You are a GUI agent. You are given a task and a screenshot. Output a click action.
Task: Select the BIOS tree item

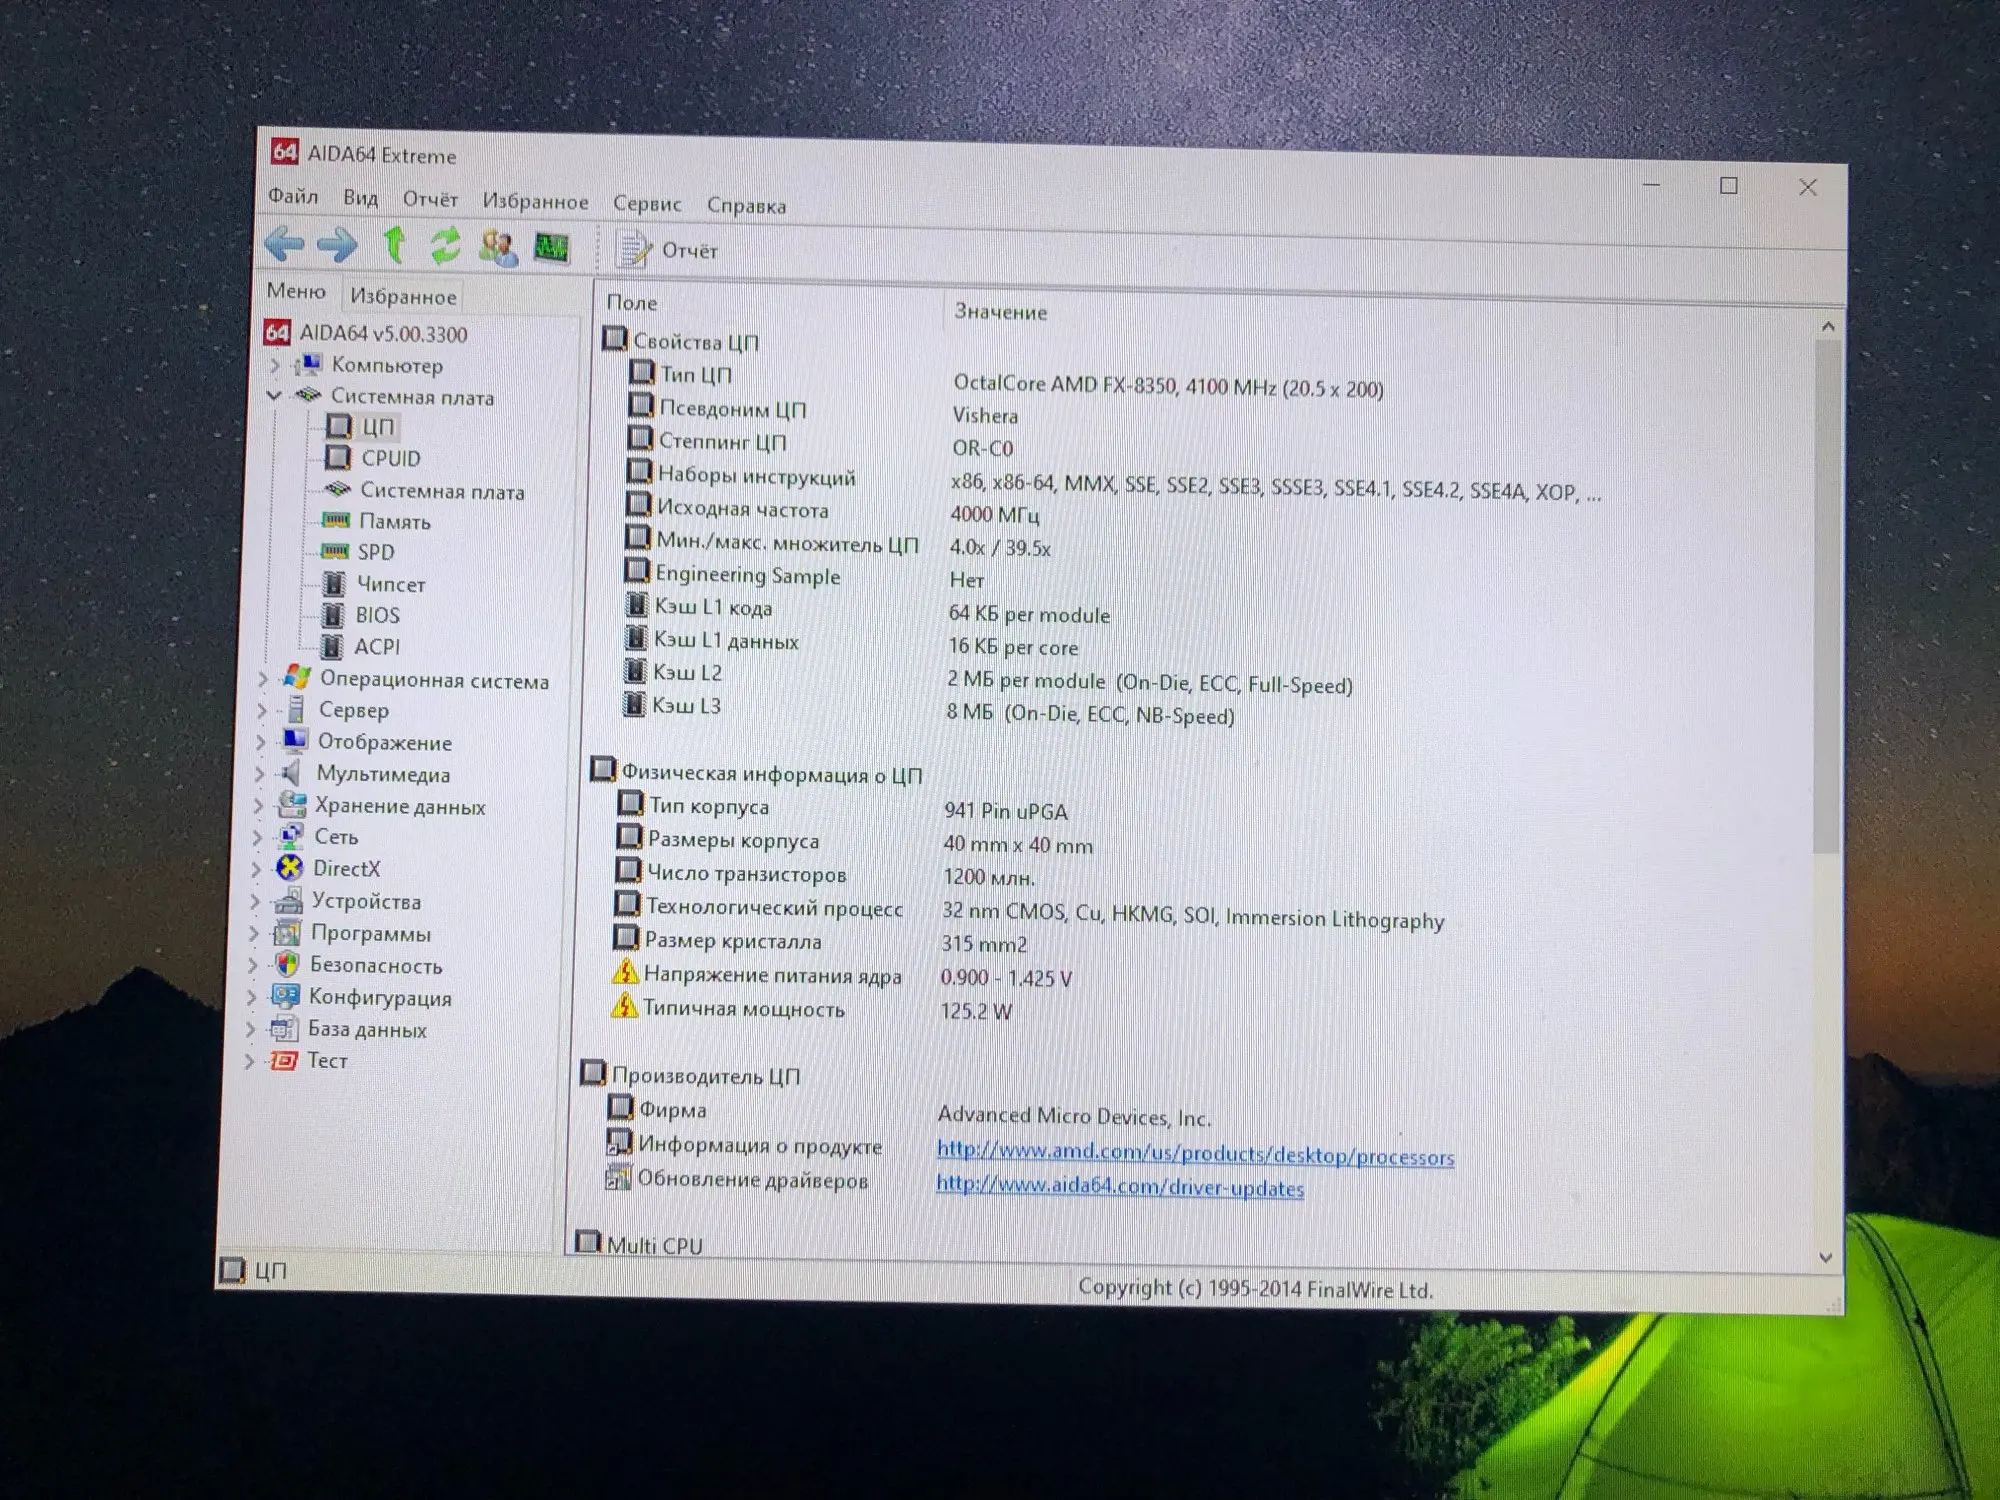click(x=377, y=615)
